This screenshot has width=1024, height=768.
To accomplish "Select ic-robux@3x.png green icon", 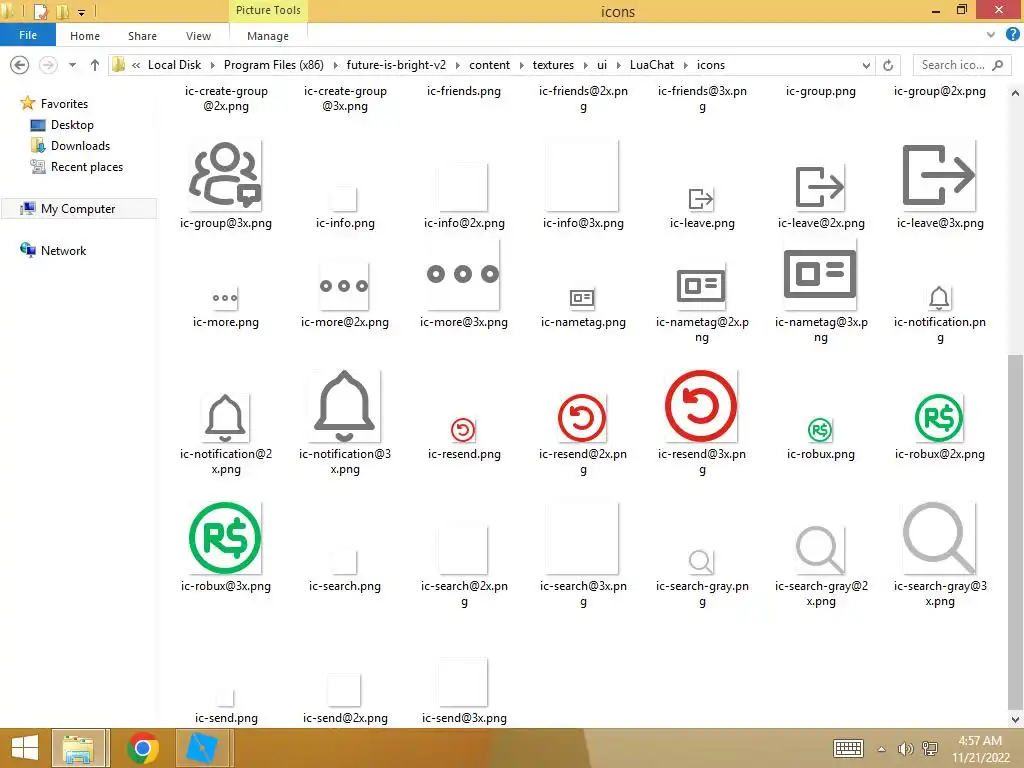I will pyautogui.click(x=225, y=538).
